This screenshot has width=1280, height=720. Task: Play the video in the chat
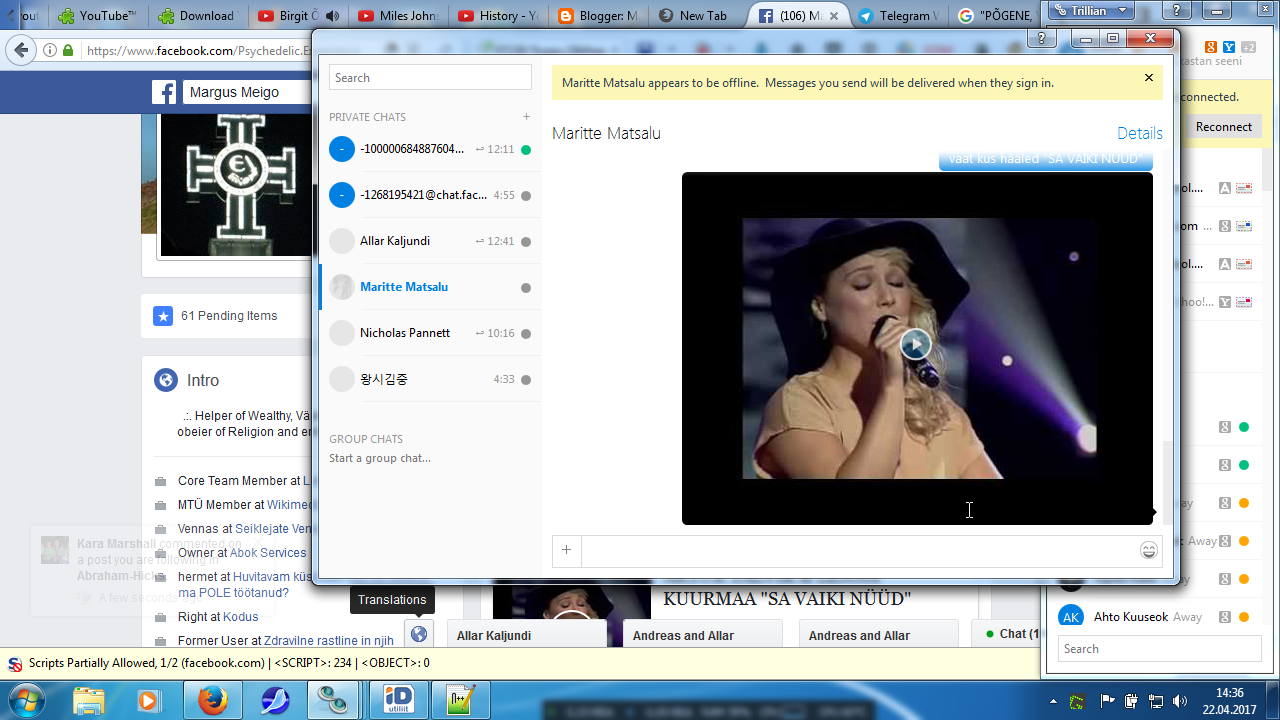(915, 345)
